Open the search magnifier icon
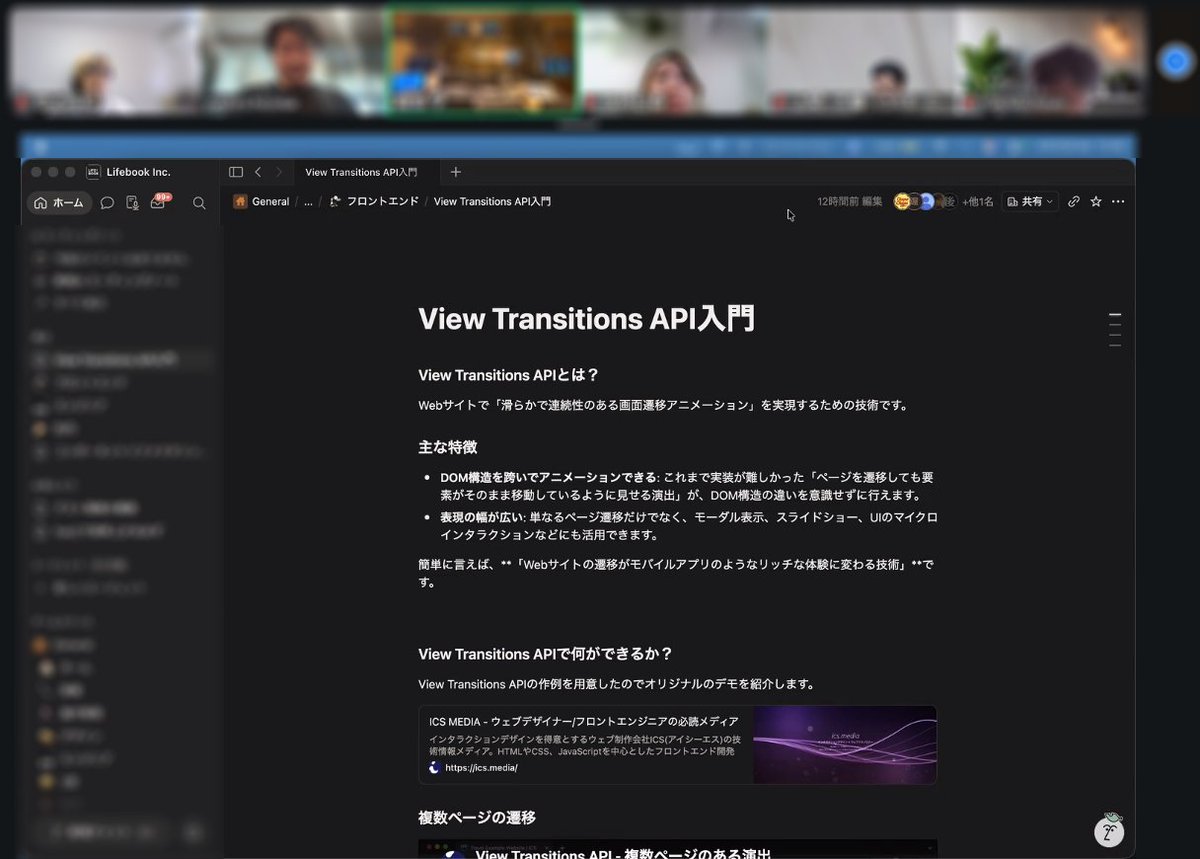The width and height of the screenshot is (1200, 859). pos(199,203)
